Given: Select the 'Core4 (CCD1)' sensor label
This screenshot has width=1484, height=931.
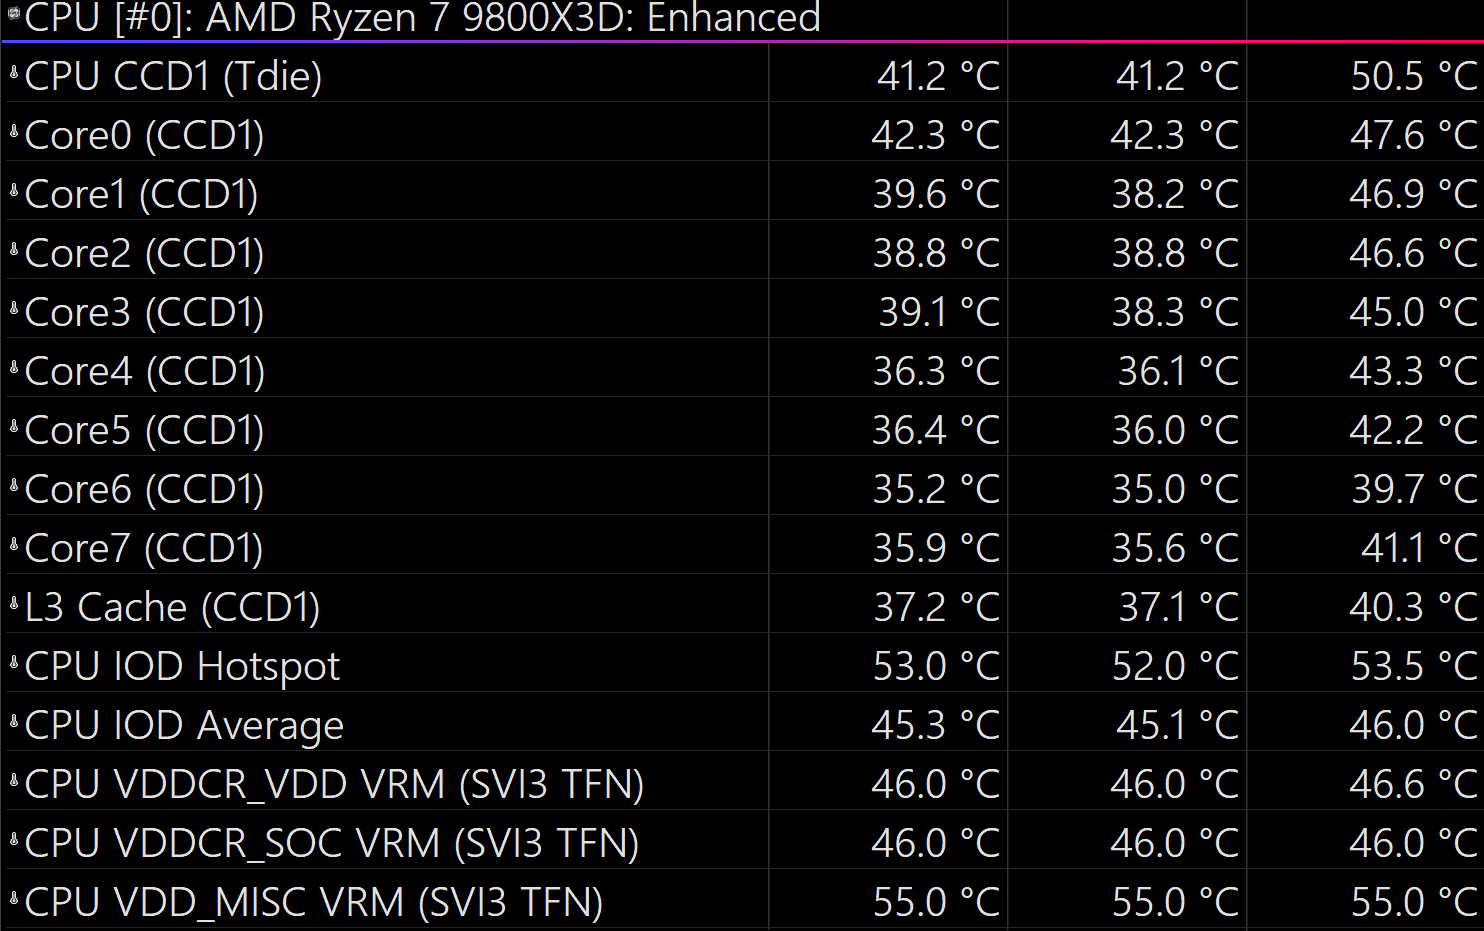Looking at the screenshot, I should coord(145,372).
